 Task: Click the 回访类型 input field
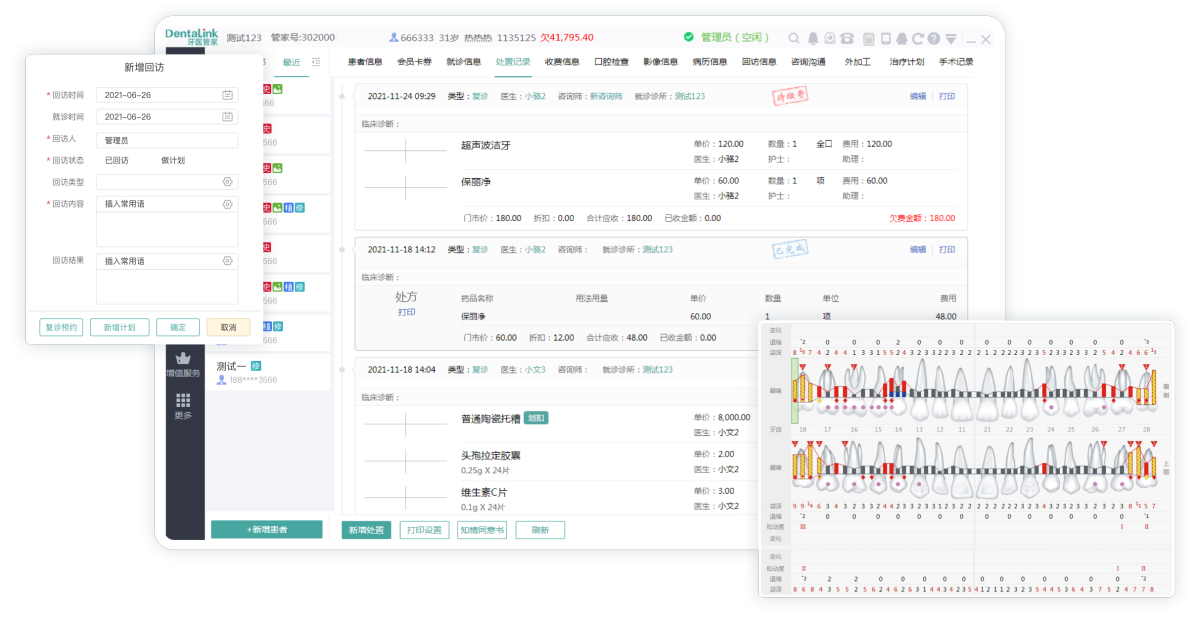(x=167, y=182)
